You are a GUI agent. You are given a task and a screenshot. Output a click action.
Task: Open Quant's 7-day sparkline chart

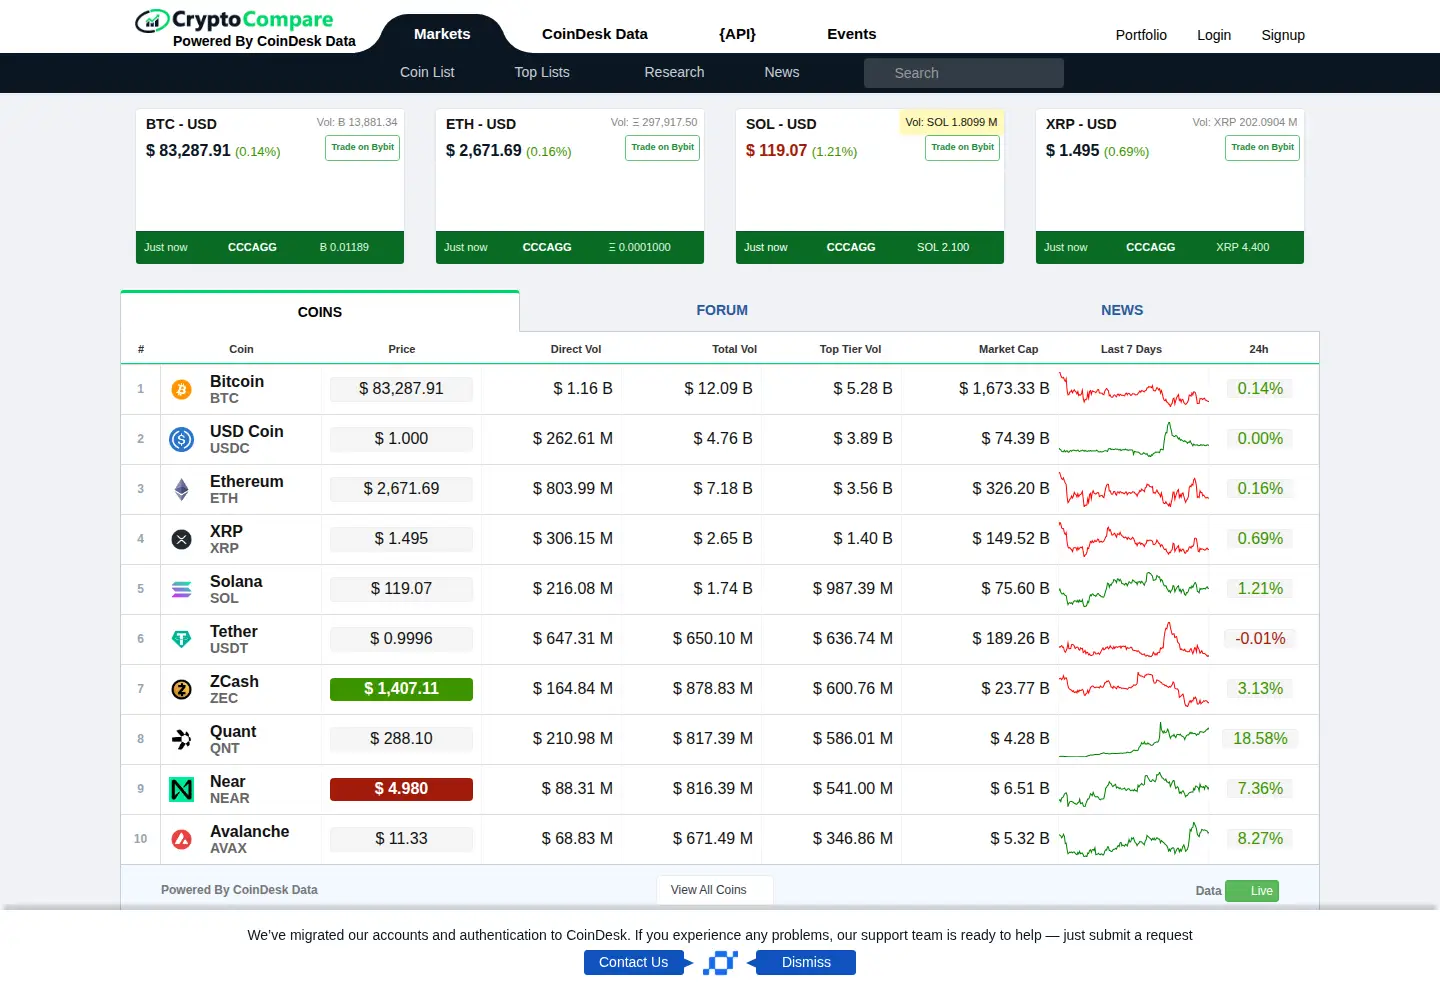tap(1134, 739)
